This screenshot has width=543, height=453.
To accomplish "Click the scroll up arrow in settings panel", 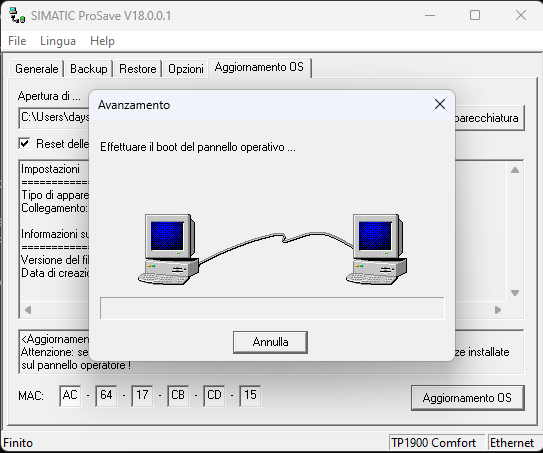I will pos(515,170).
